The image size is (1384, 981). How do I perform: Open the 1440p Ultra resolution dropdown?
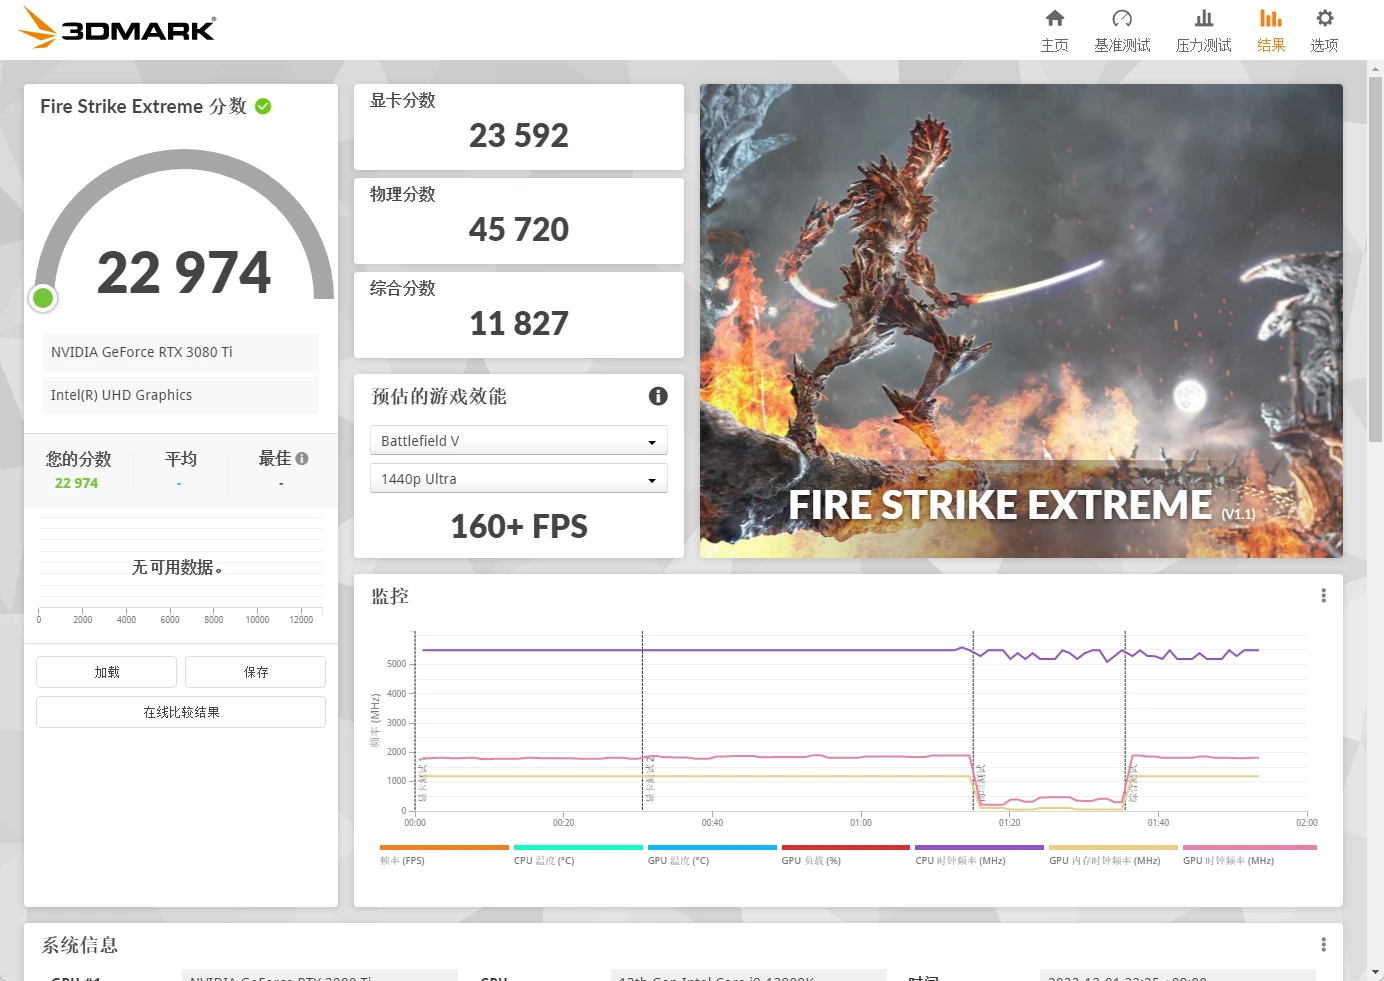(x=518, y=478)
